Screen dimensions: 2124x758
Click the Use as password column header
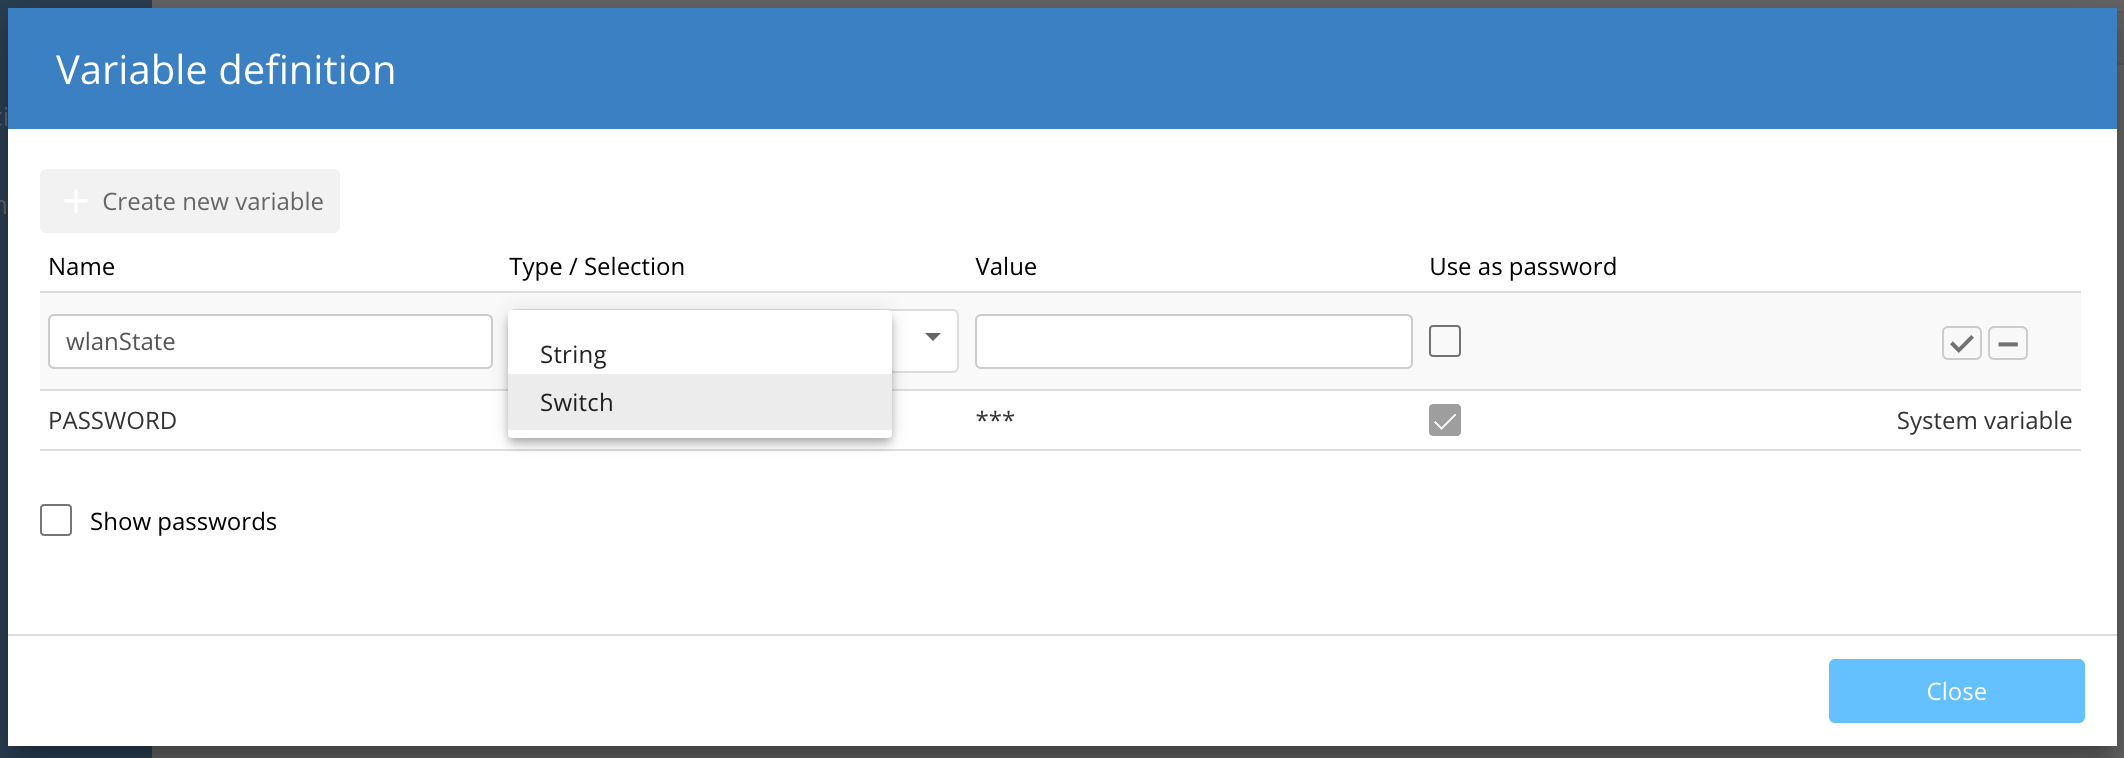[1522, 267]
